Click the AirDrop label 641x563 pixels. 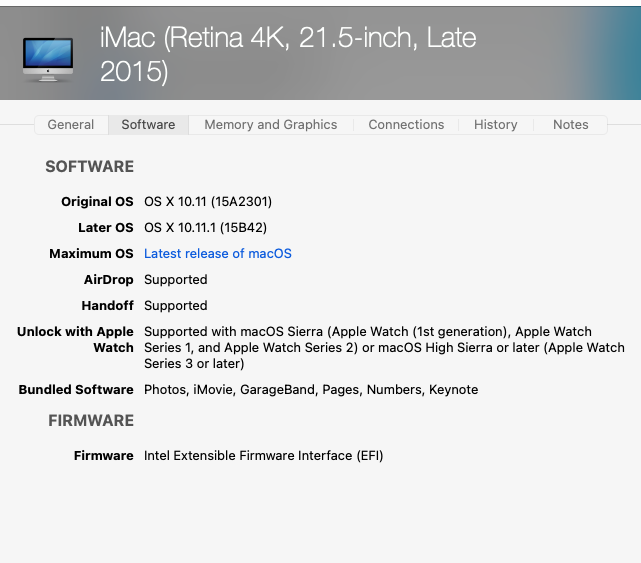[x=109, y=280]
